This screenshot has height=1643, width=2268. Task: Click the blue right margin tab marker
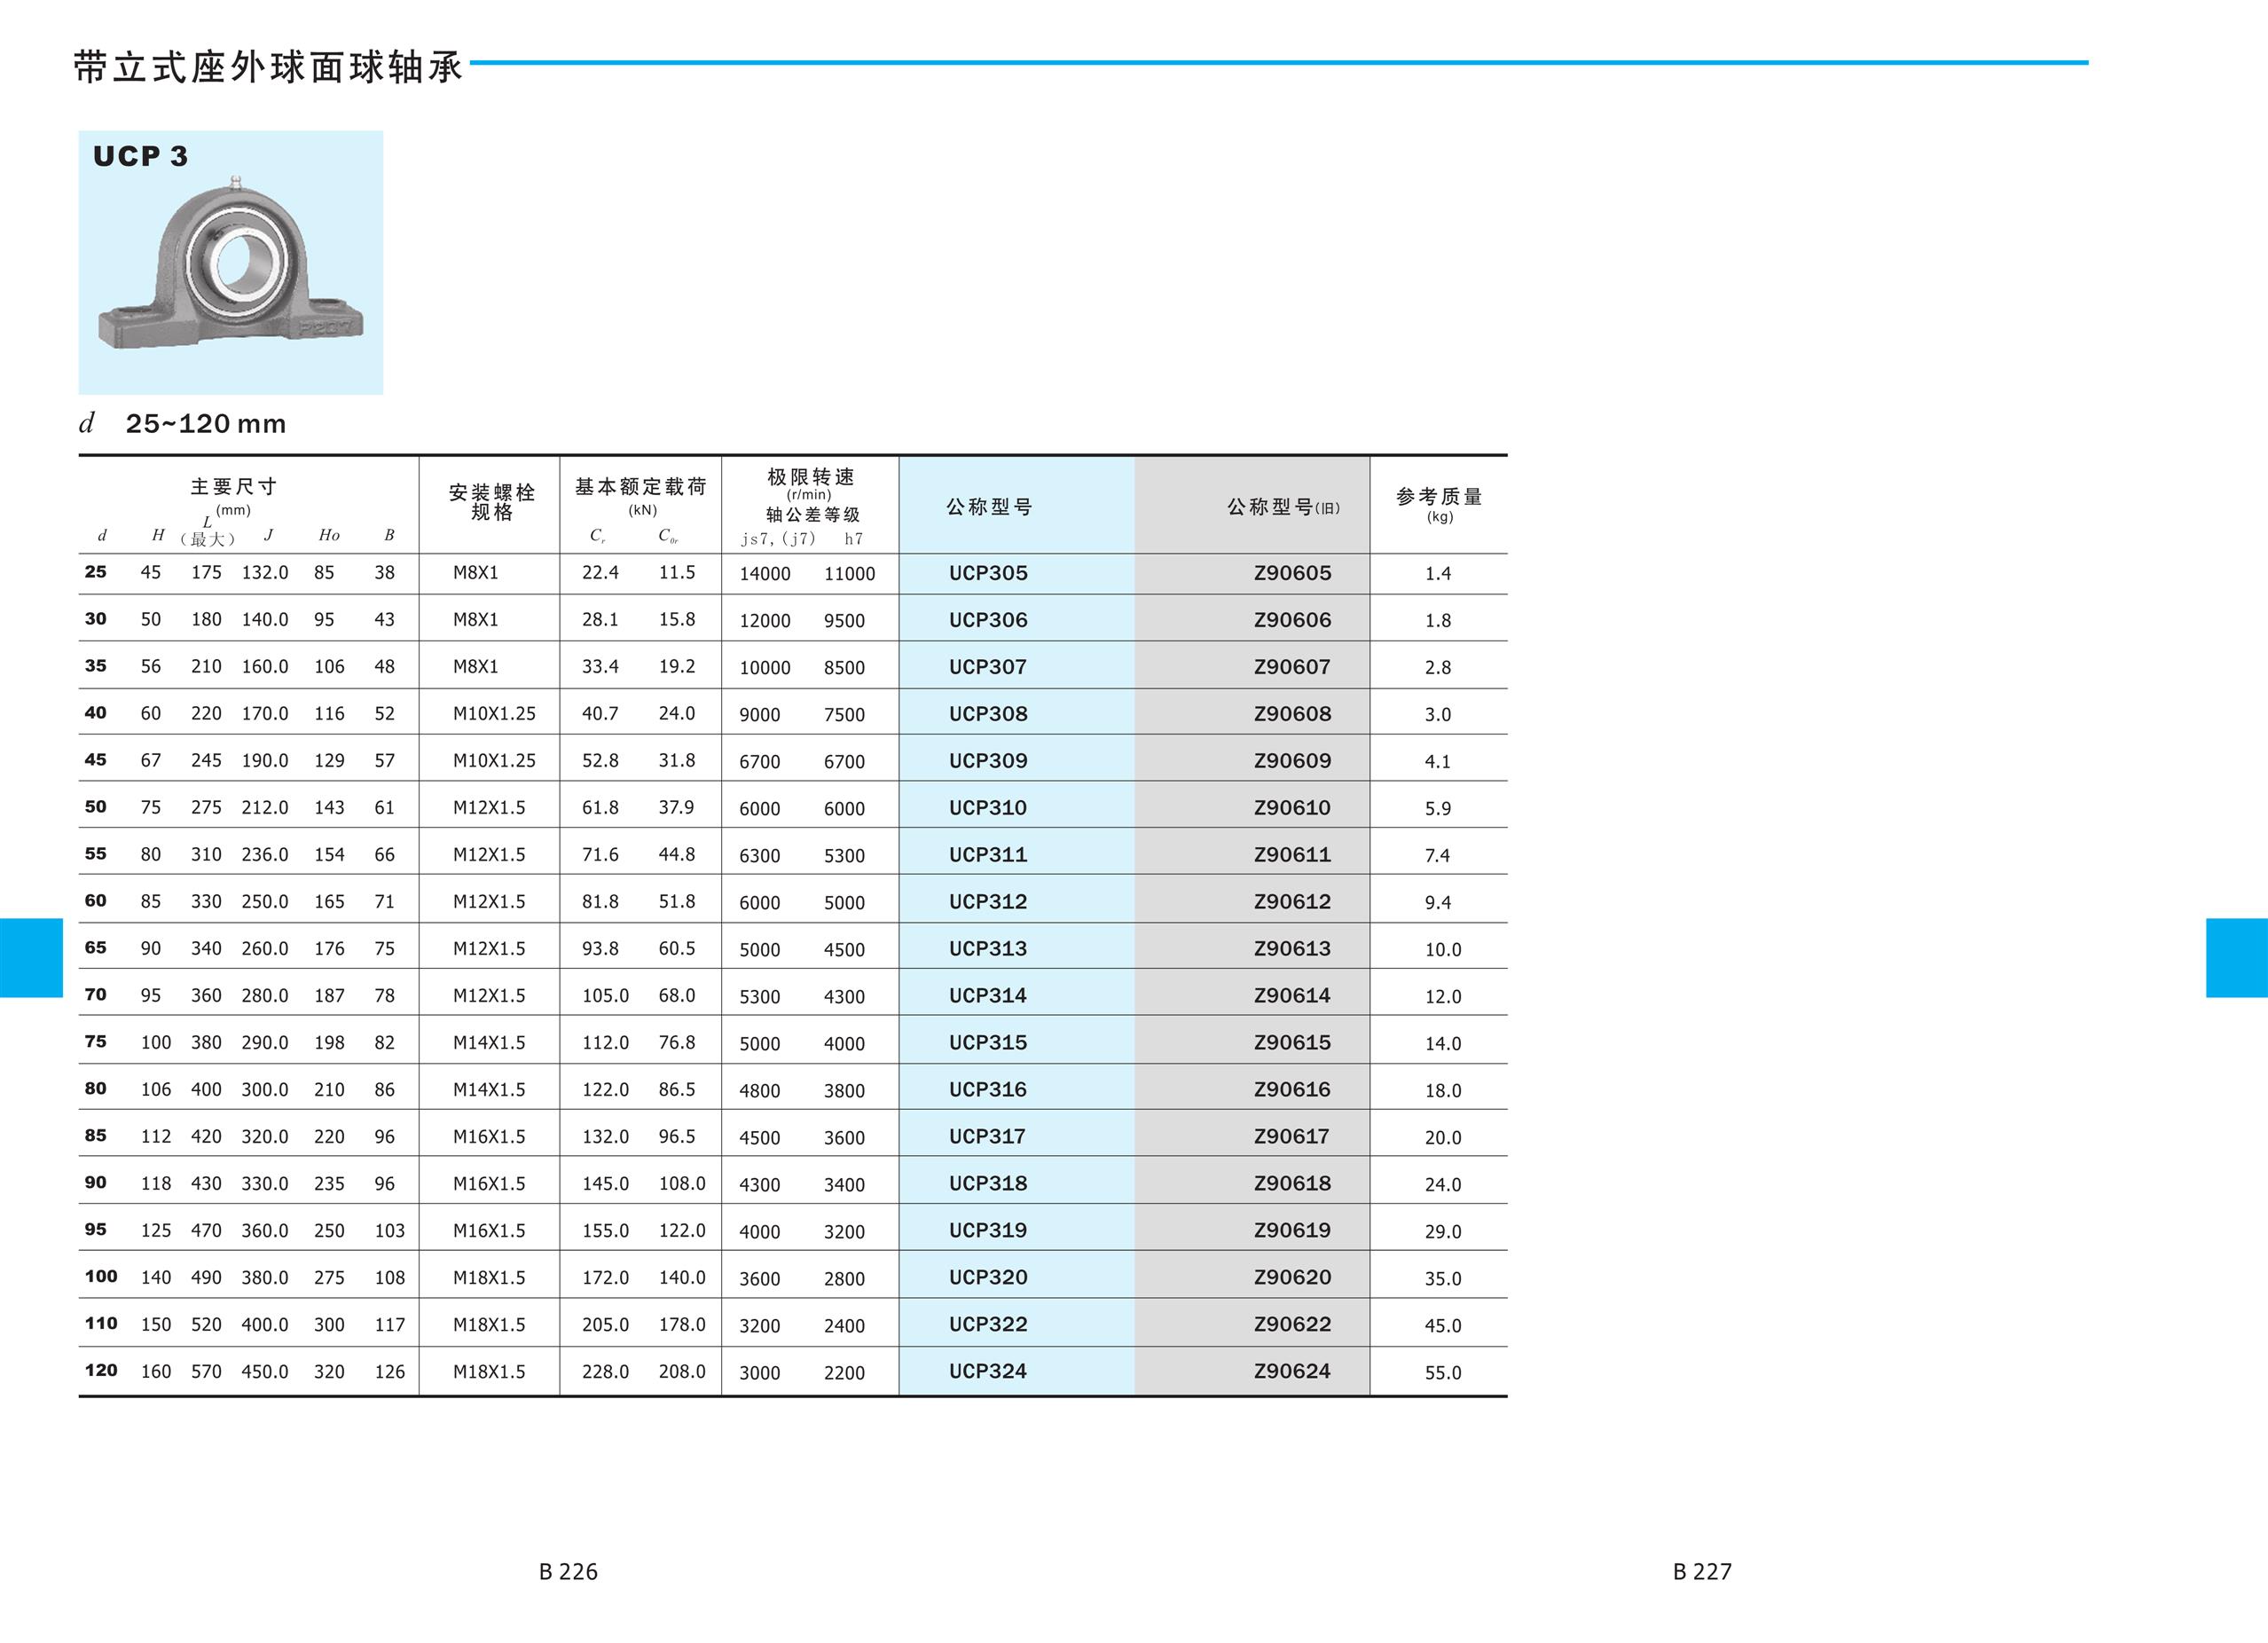coord(2236,958)
